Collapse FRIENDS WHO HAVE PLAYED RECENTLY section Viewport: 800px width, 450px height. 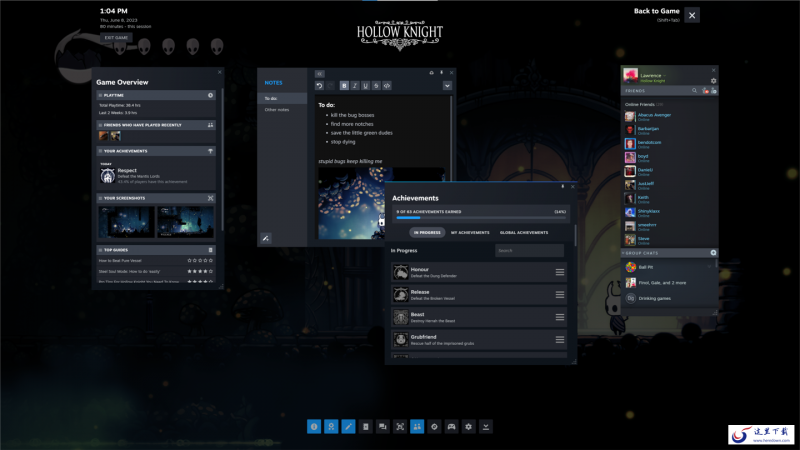(x=101, y=125)
